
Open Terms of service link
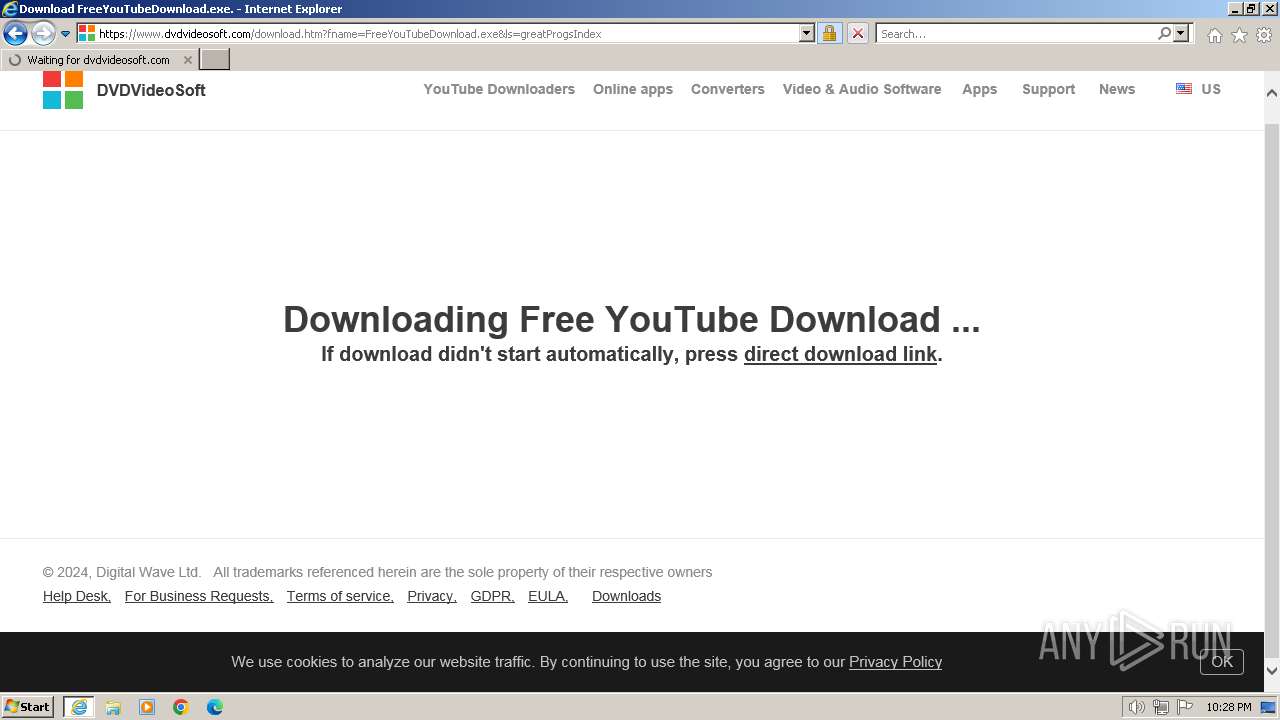[x=340, y=596]
